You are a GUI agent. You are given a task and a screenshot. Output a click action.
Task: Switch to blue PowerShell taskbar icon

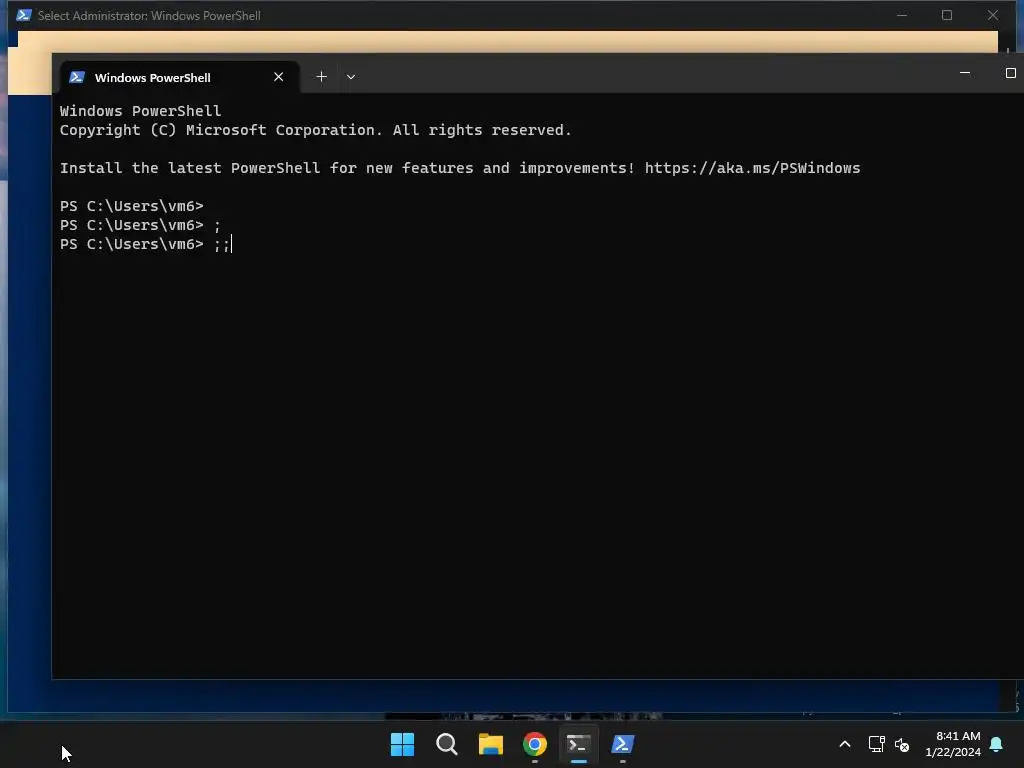[623, 744]
